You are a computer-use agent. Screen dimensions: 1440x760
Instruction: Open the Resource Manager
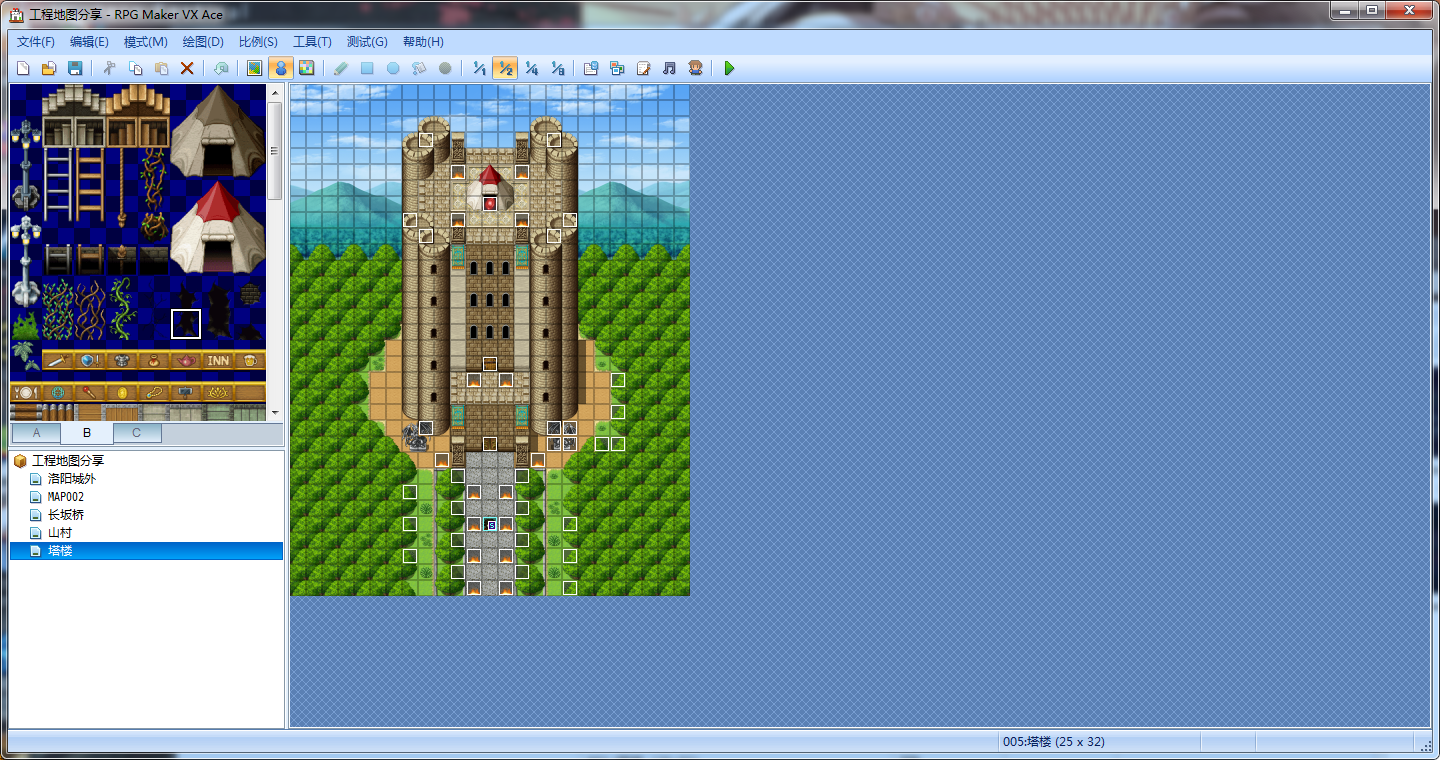point(617,68)
